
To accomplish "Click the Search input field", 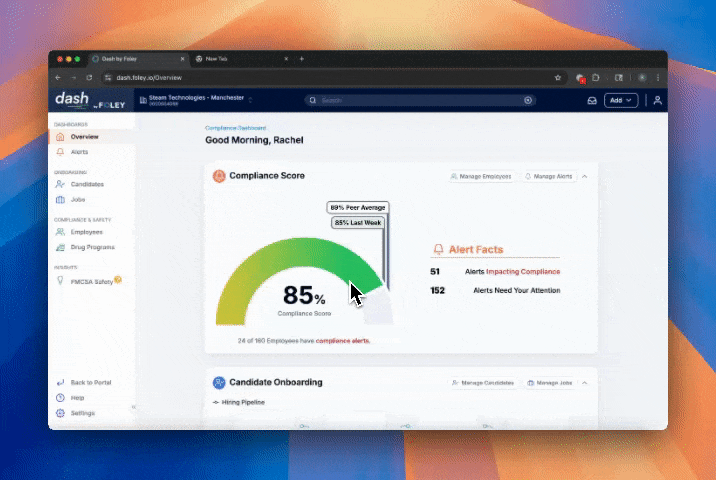I will (420, 100).
